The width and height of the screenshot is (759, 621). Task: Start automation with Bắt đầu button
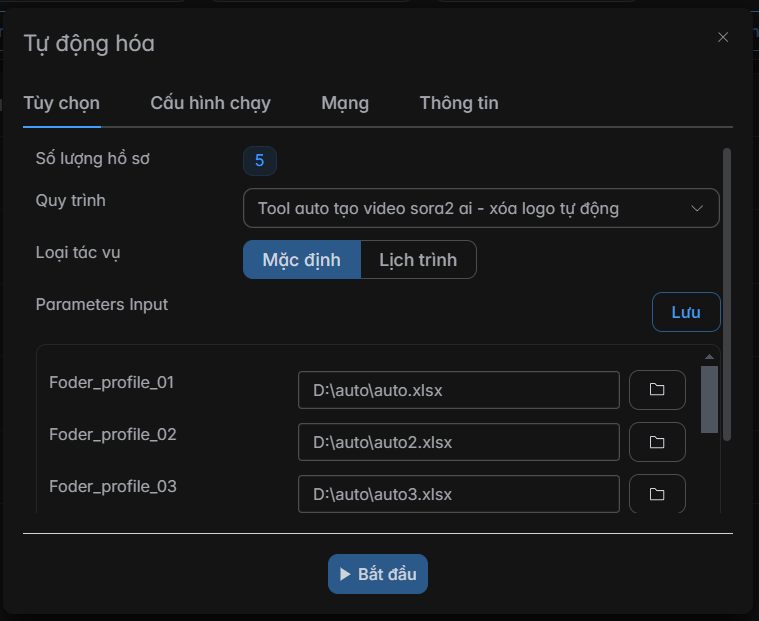coord(378,574)
